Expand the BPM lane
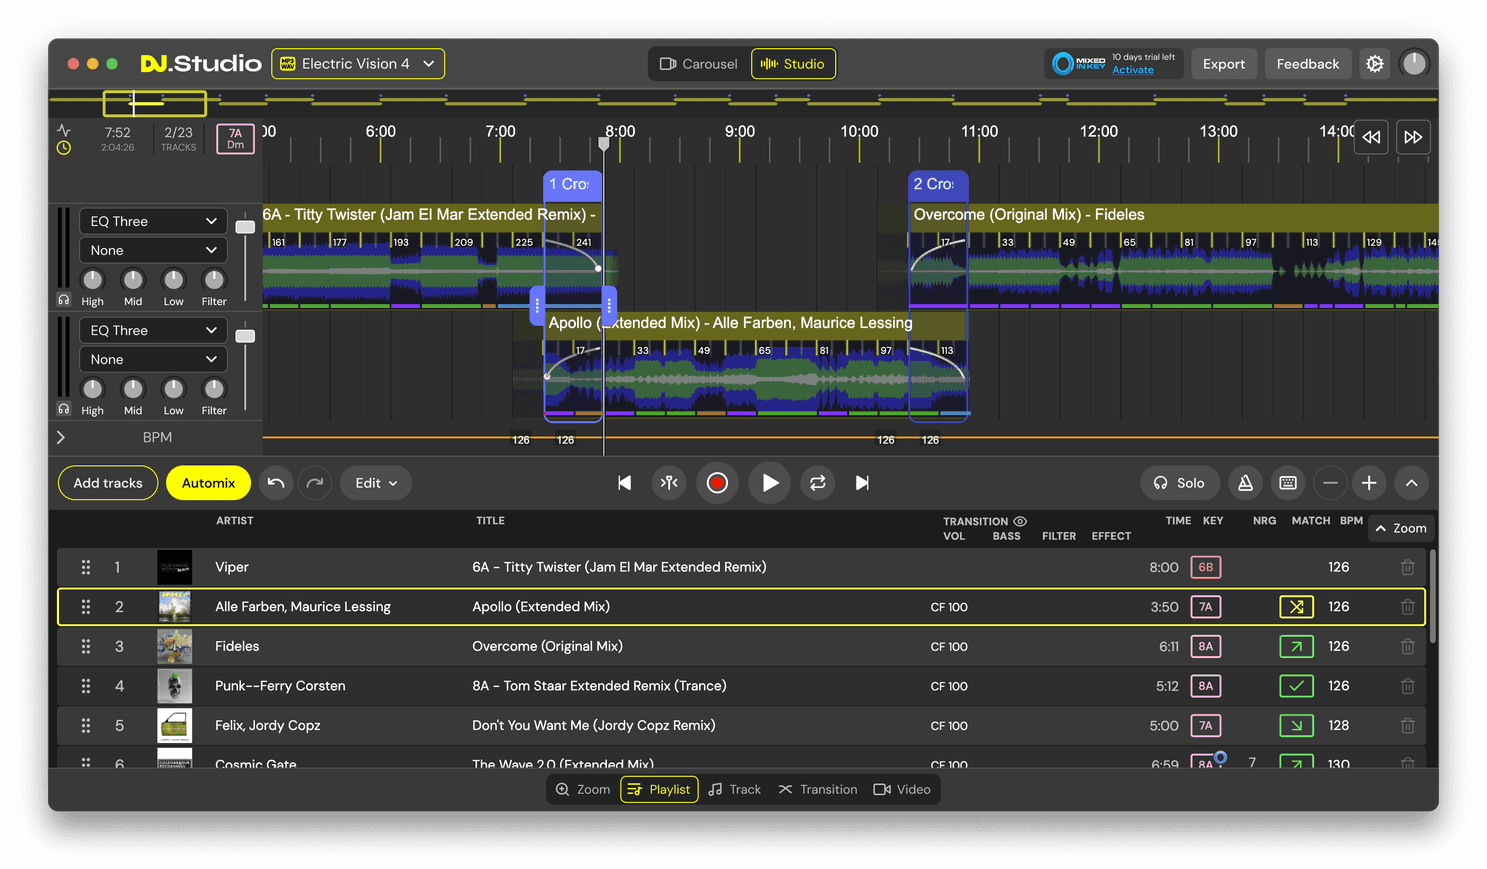Screen dimensions: 1487x869 [x=61, y=438]
